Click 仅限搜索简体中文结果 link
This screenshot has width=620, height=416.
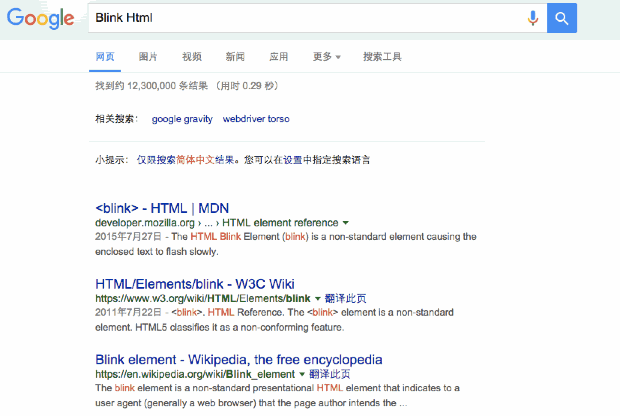(186, 160)
